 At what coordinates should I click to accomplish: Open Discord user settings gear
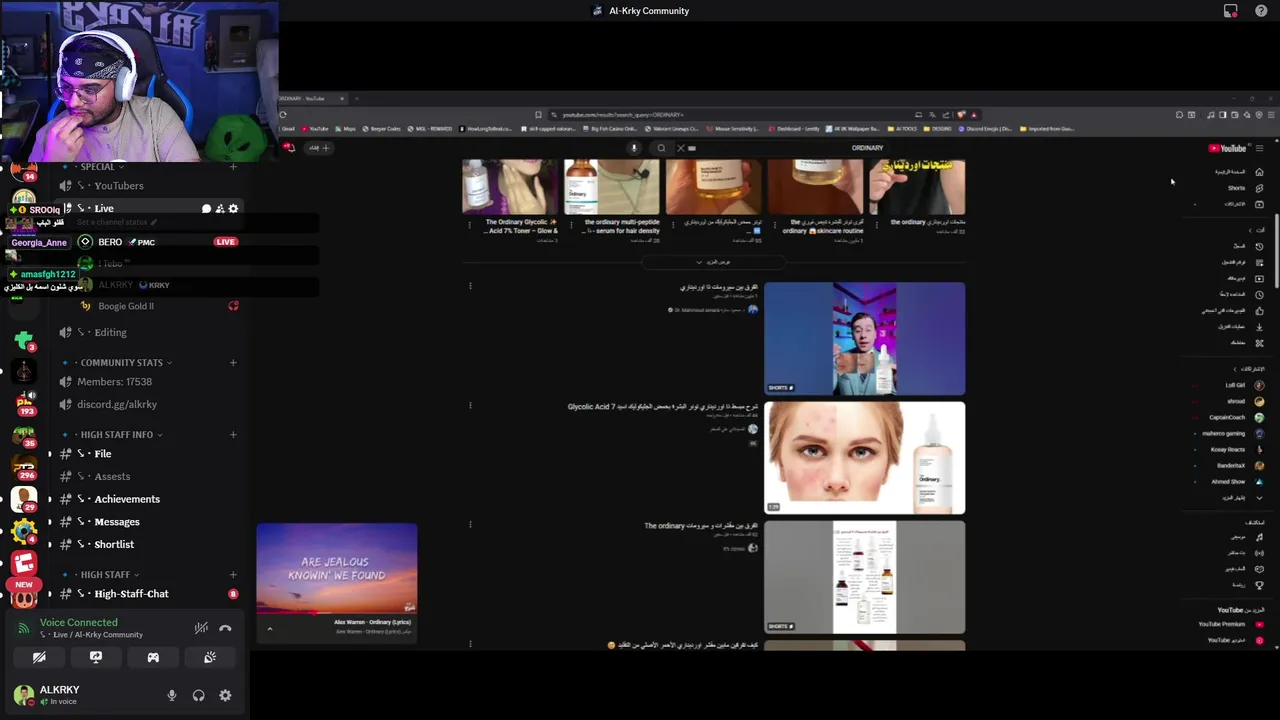[225, 695]
